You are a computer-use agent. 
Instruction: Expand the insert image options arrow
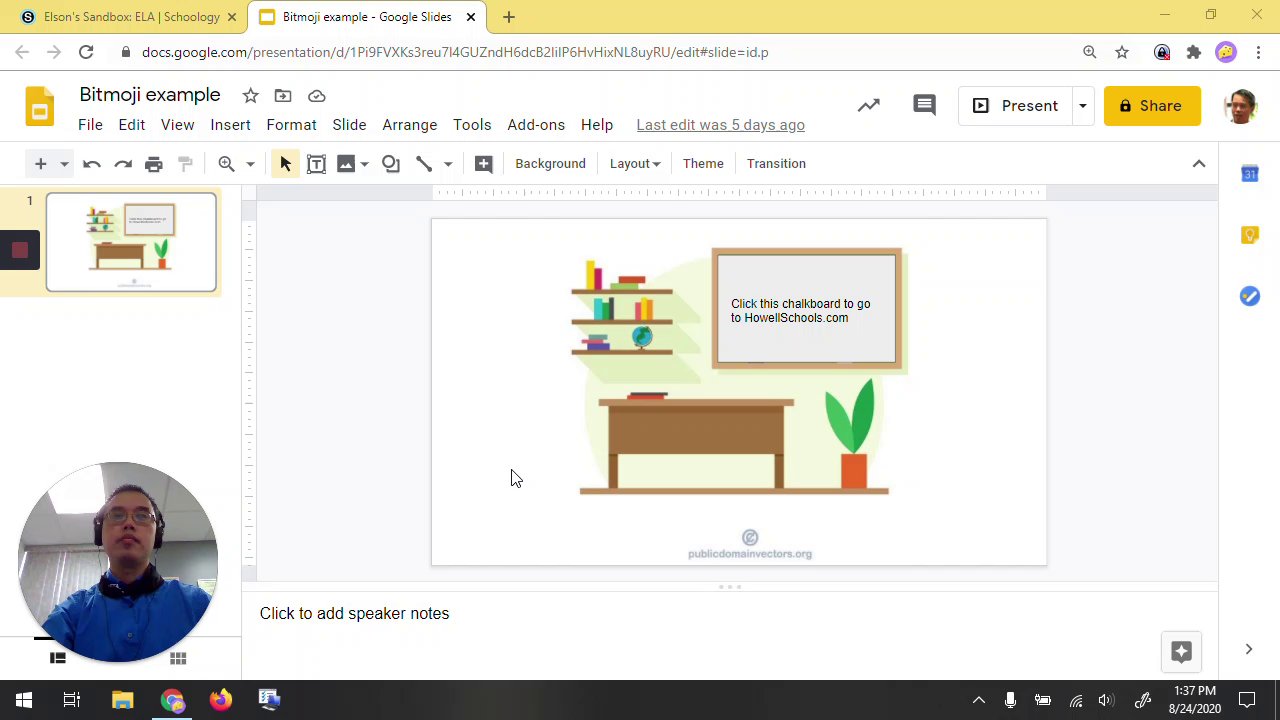pyautogui.click(x=365, y=163)
